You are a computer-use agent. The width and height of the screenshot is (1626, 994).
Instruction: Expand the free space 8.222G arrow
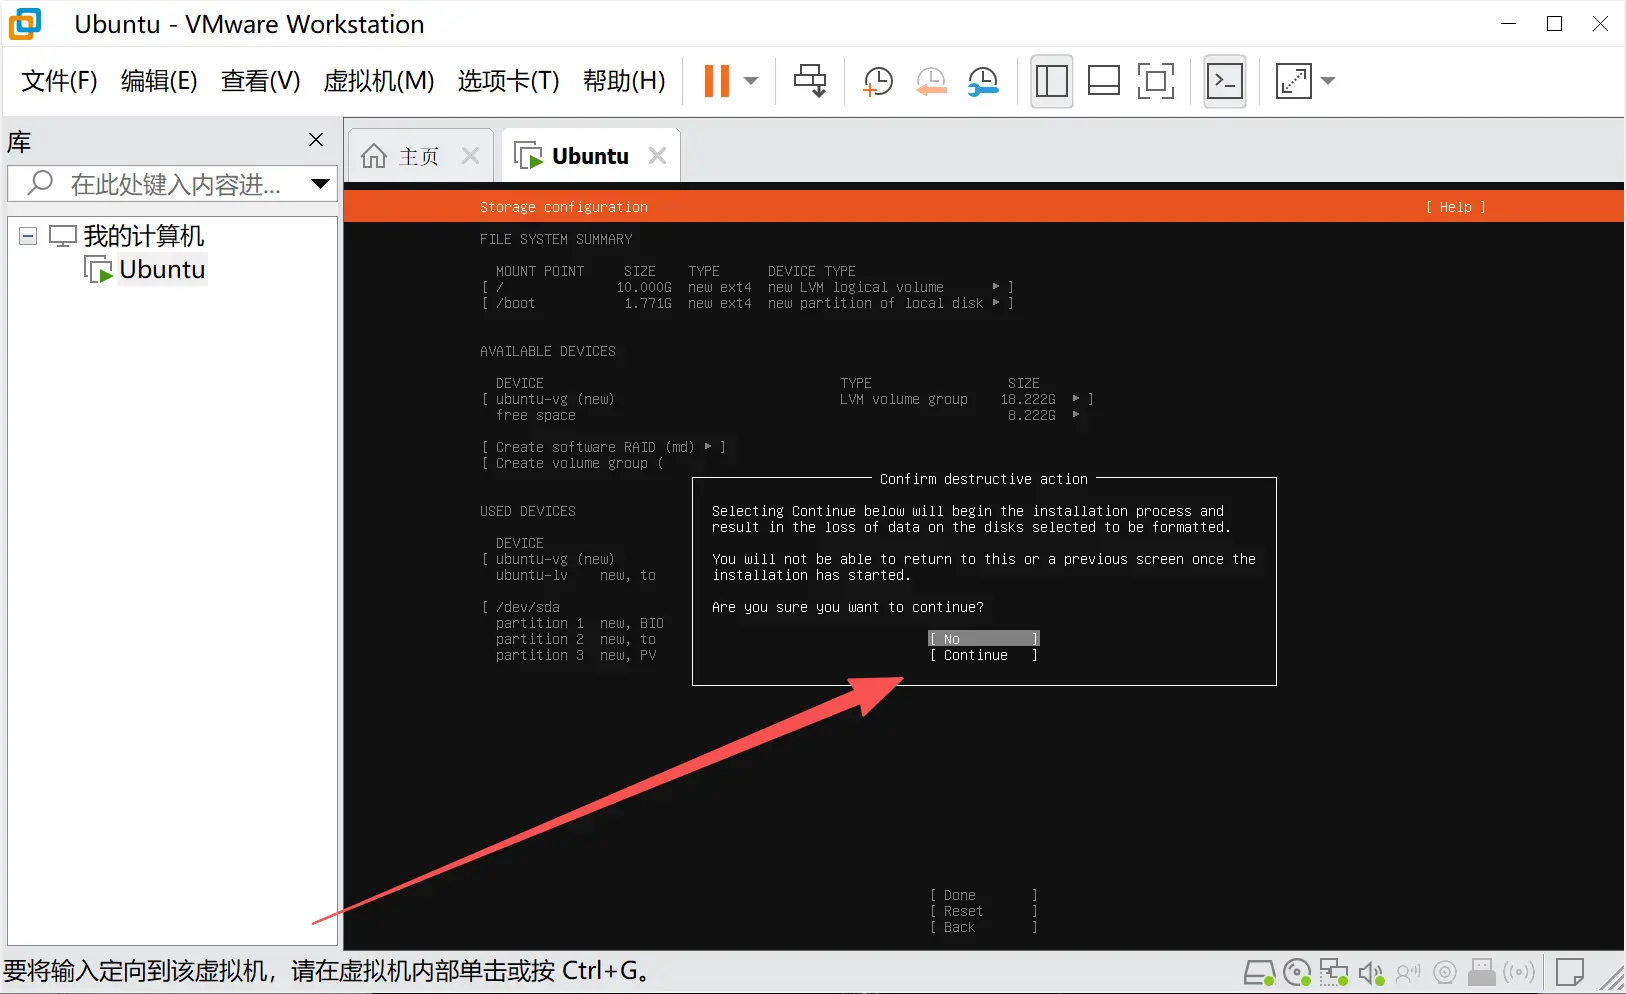tap(1076, 415)
